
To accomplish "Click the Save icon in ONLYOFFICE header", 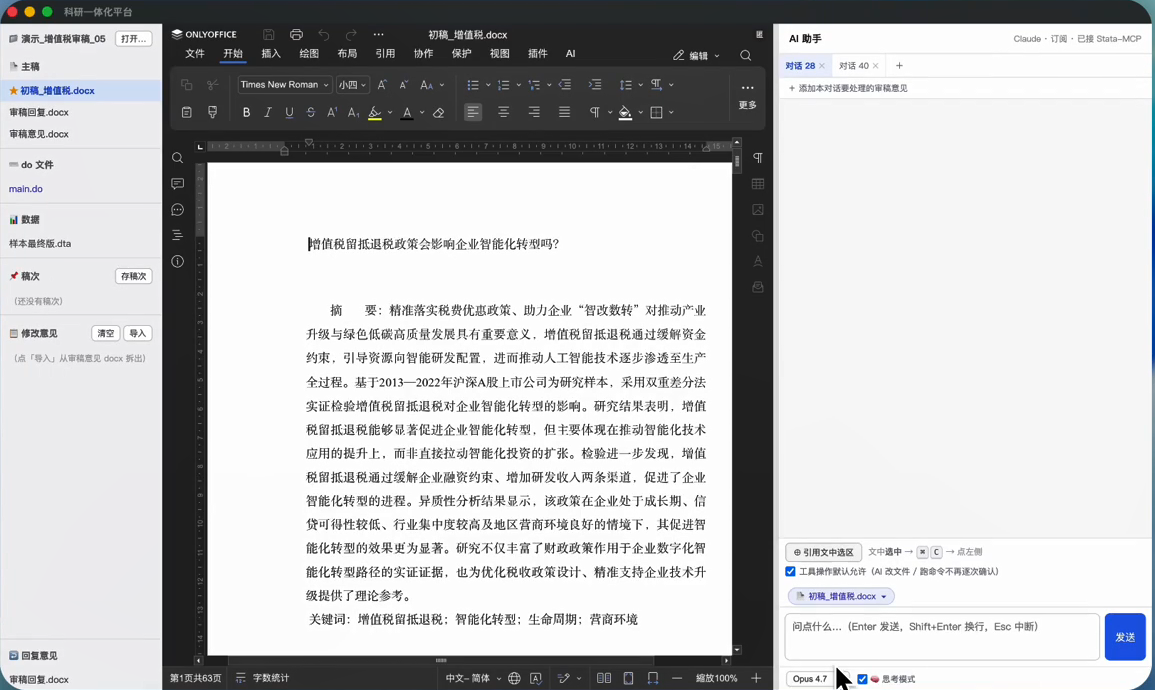I will [269, 35].
